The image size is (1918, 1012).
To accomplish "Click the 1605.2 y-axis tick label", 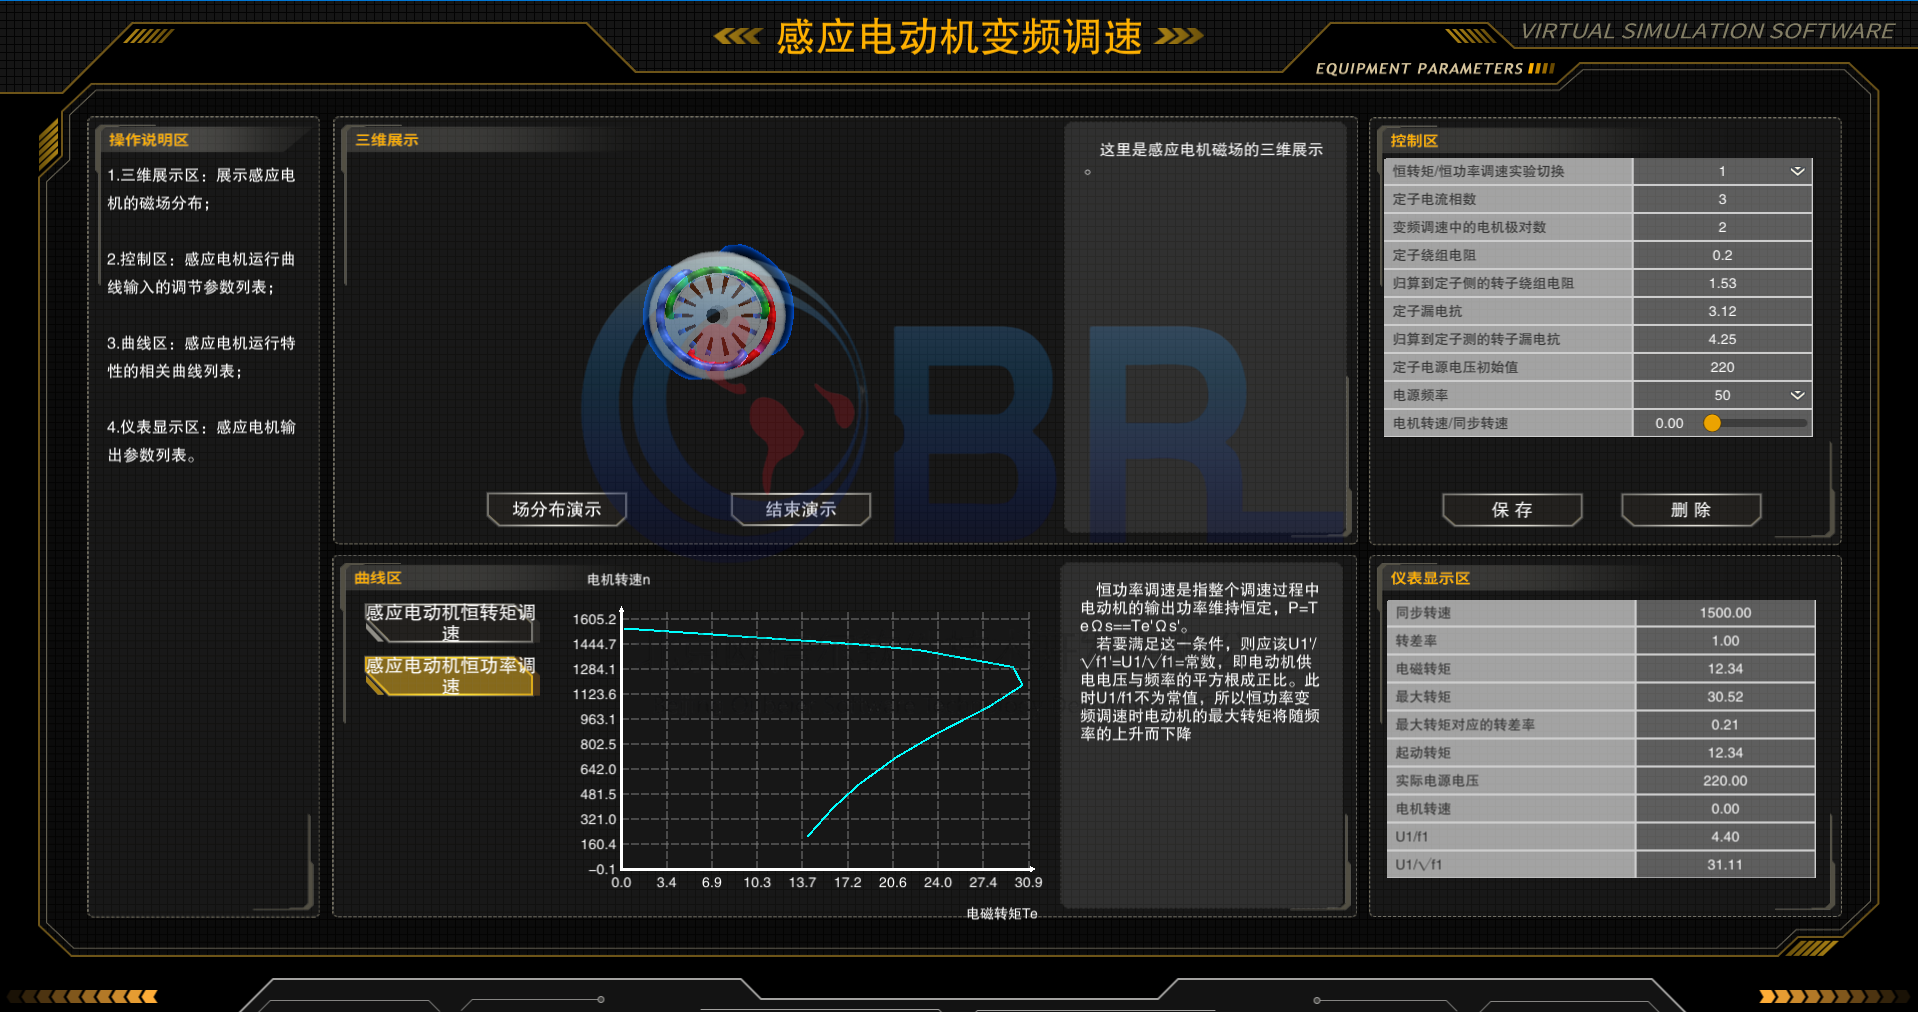I will point(594,619).
